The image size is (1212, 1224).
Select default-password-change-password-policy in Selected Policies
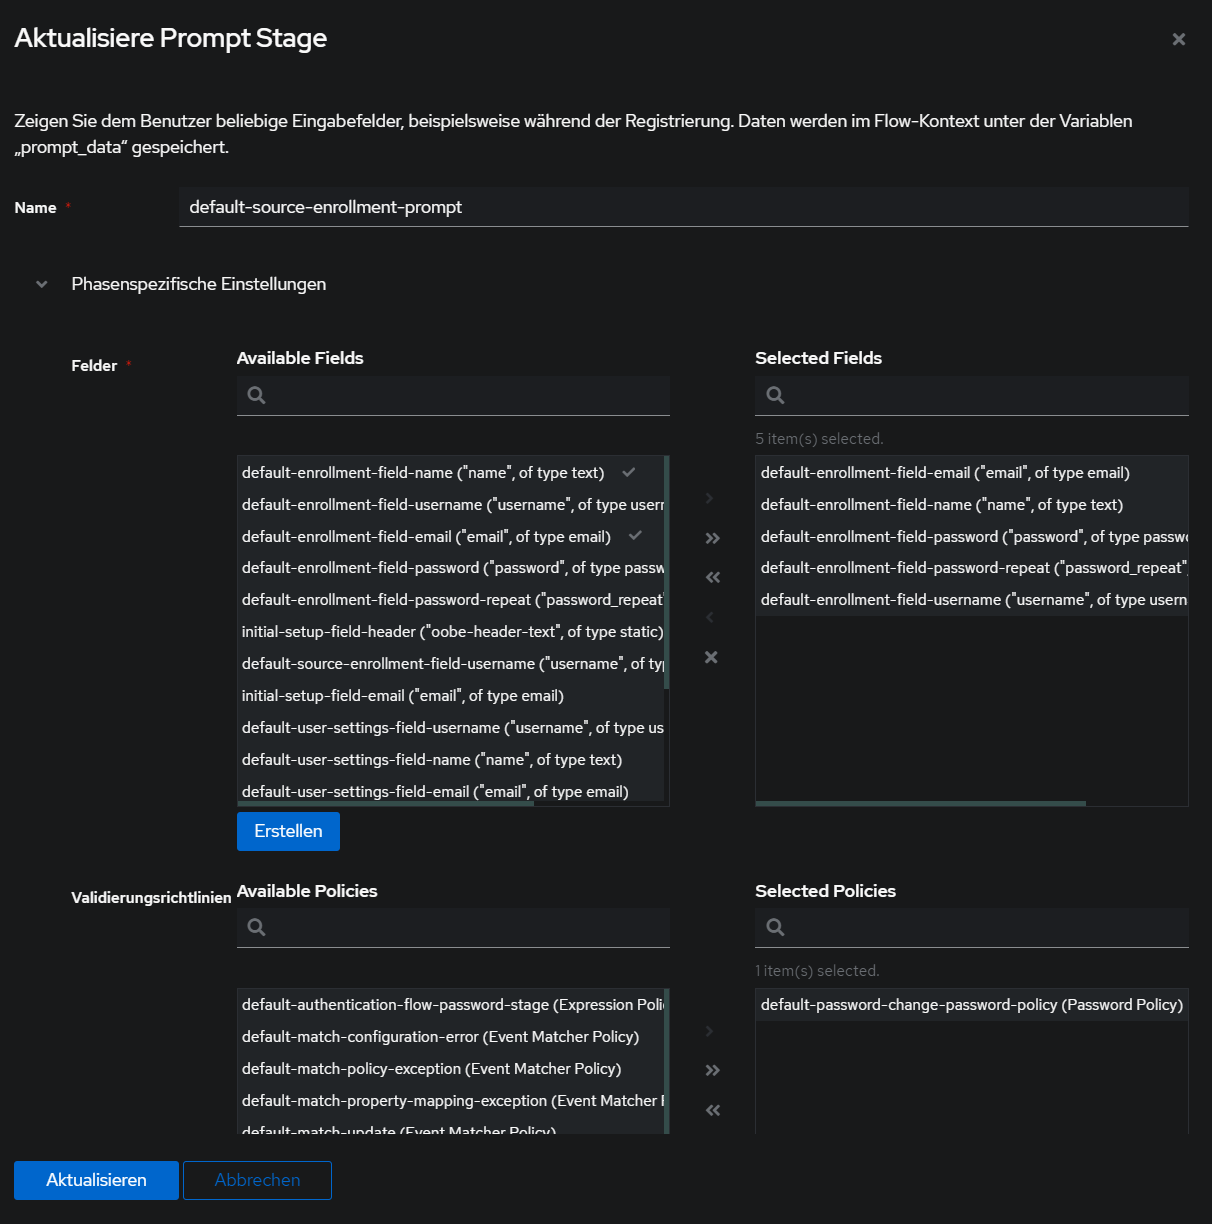pos(970,1005)
